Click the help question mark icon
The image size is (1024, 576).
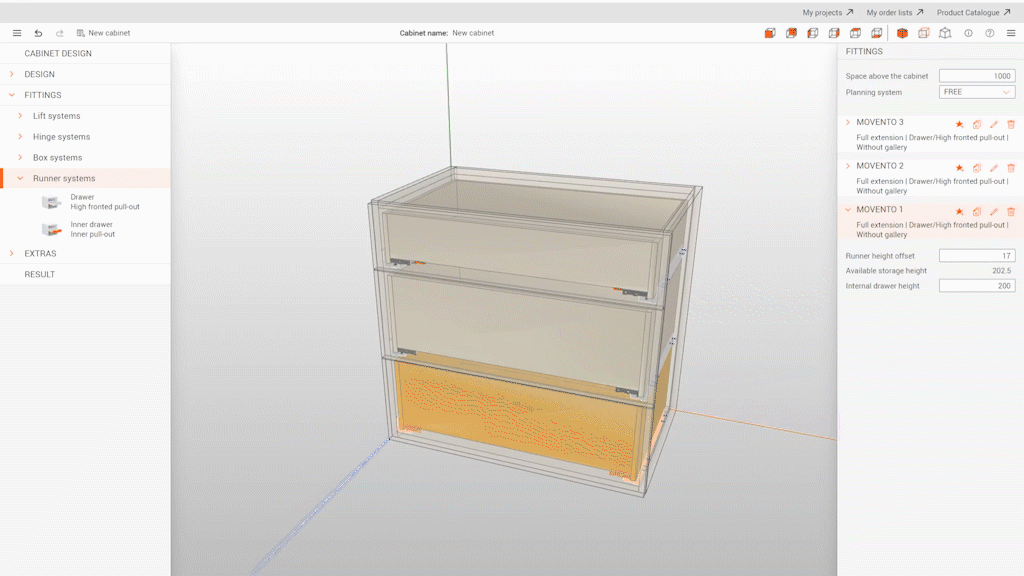pos(988,33)
